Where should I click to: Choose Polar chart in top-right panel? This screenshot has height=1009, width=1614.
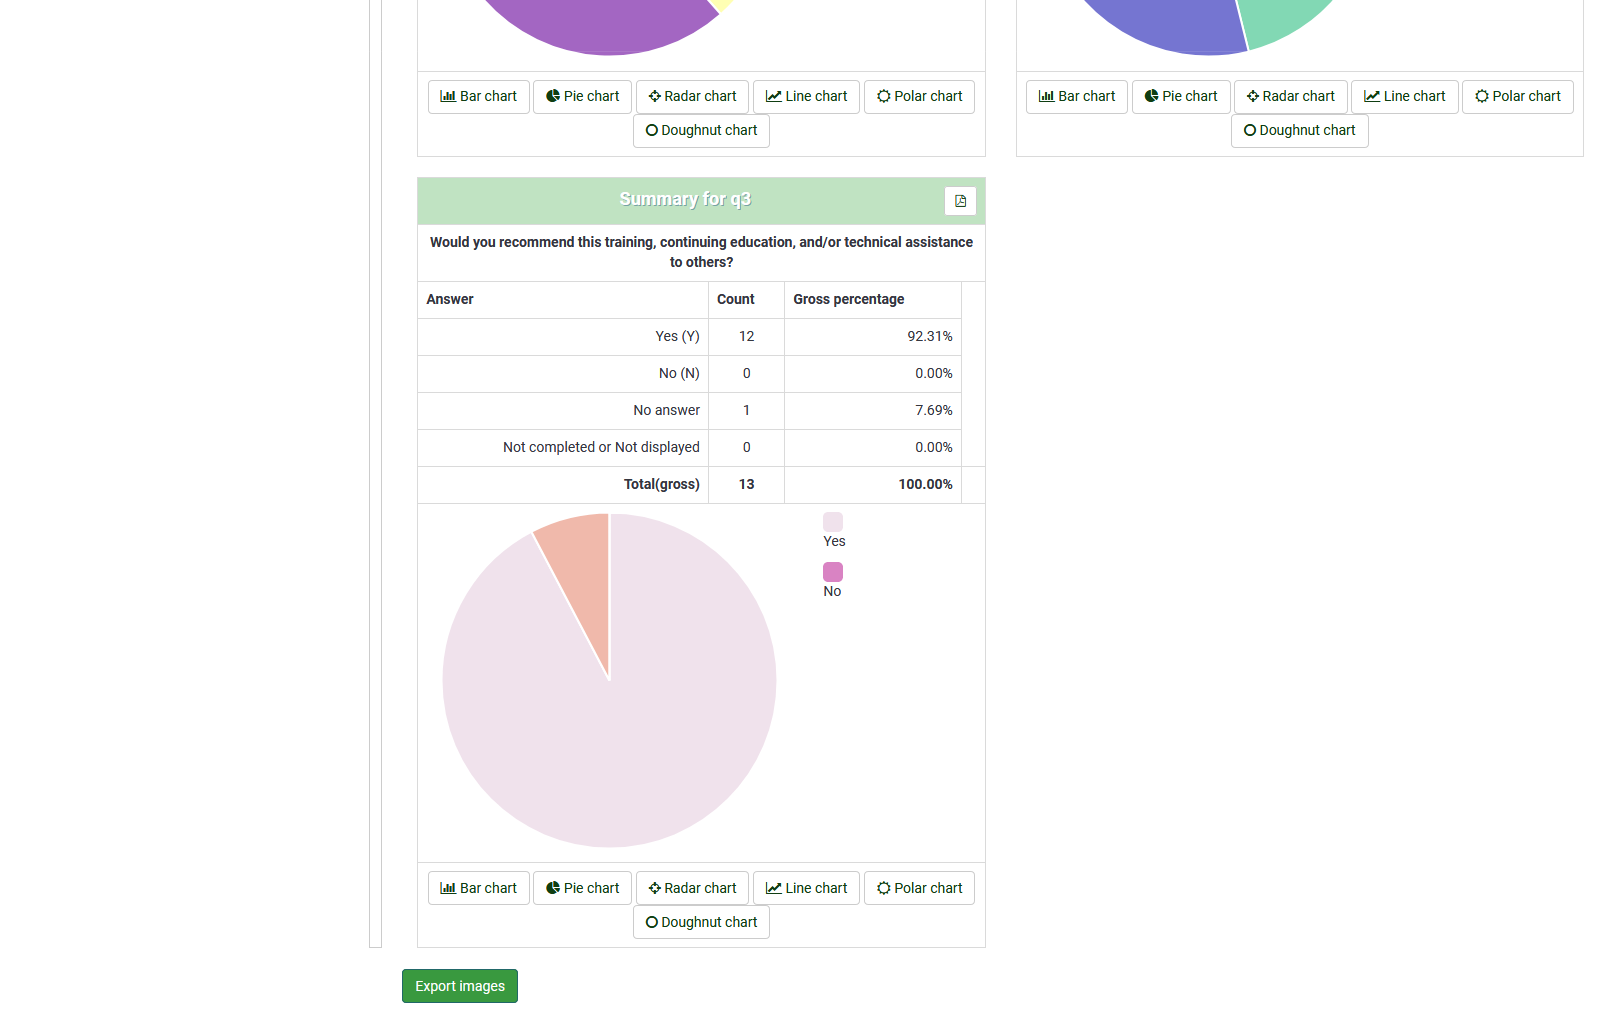coord(1517,97)
